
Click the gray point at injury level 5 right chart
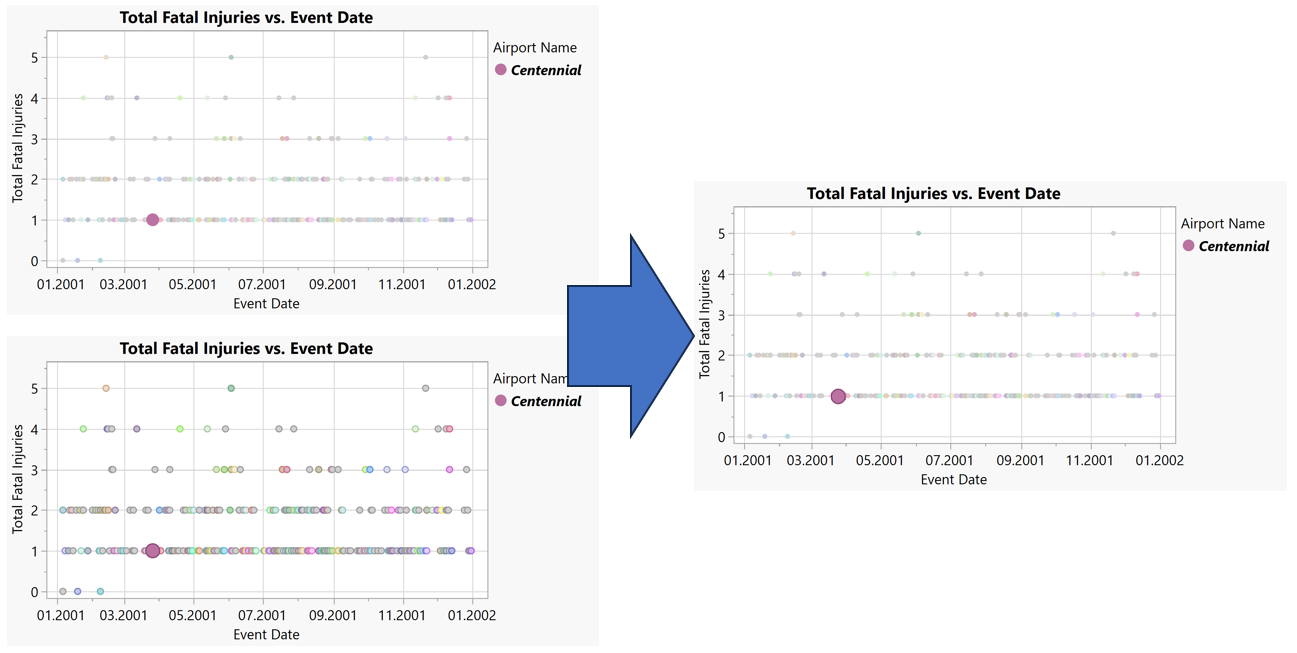tap(1114, 233)
